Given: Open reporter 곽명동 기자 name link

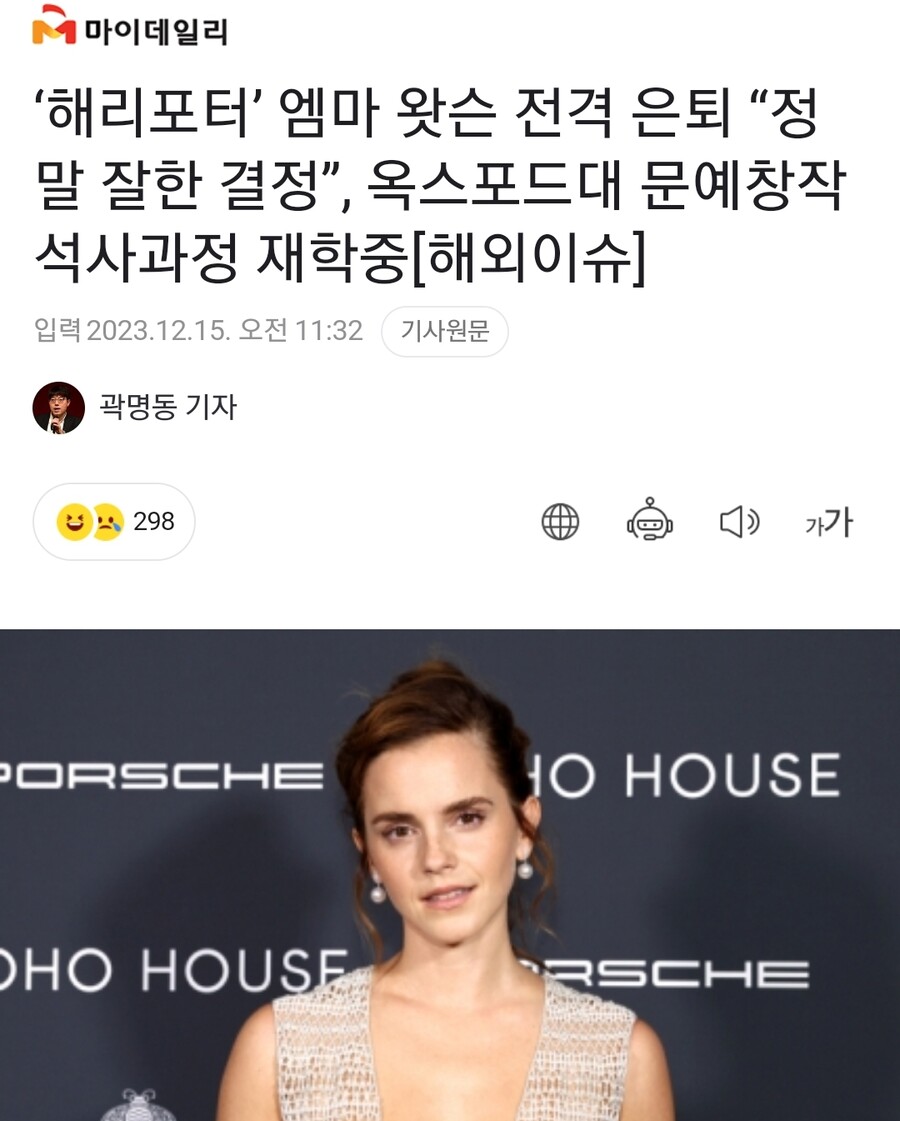Looking at the screenshot, I should (168, 407).
